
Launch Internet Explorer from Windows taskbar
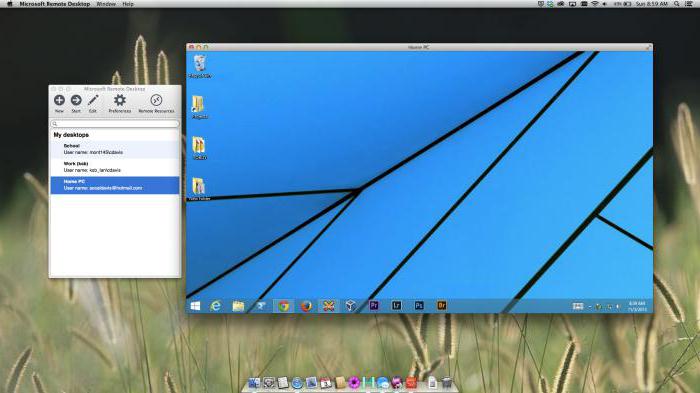pyautogui.click(x=216, y=306)
